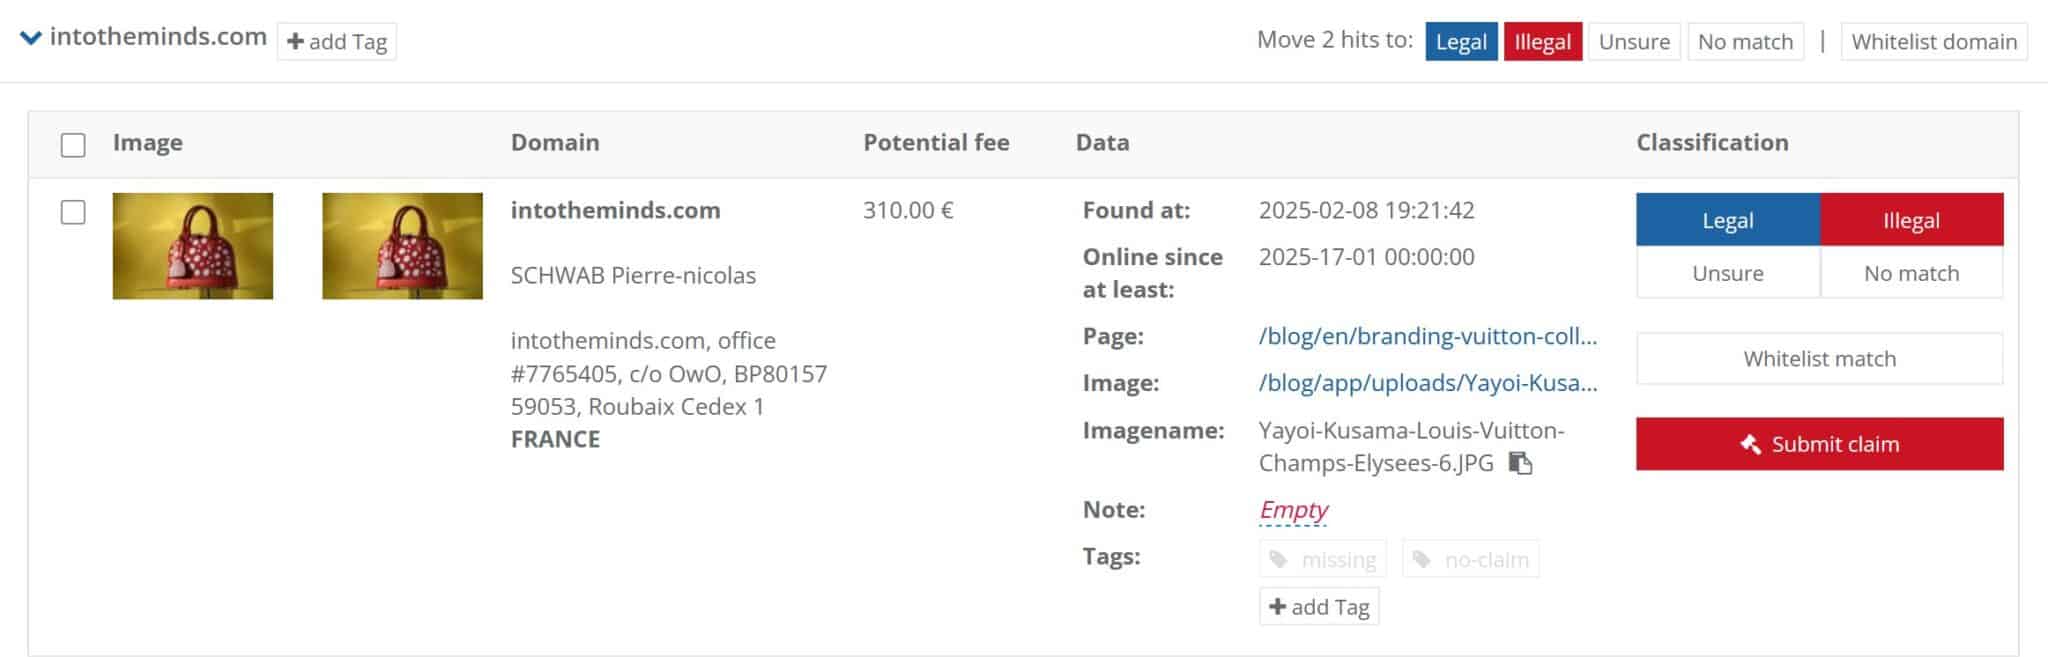Click the Whitelist match button

1819,359
